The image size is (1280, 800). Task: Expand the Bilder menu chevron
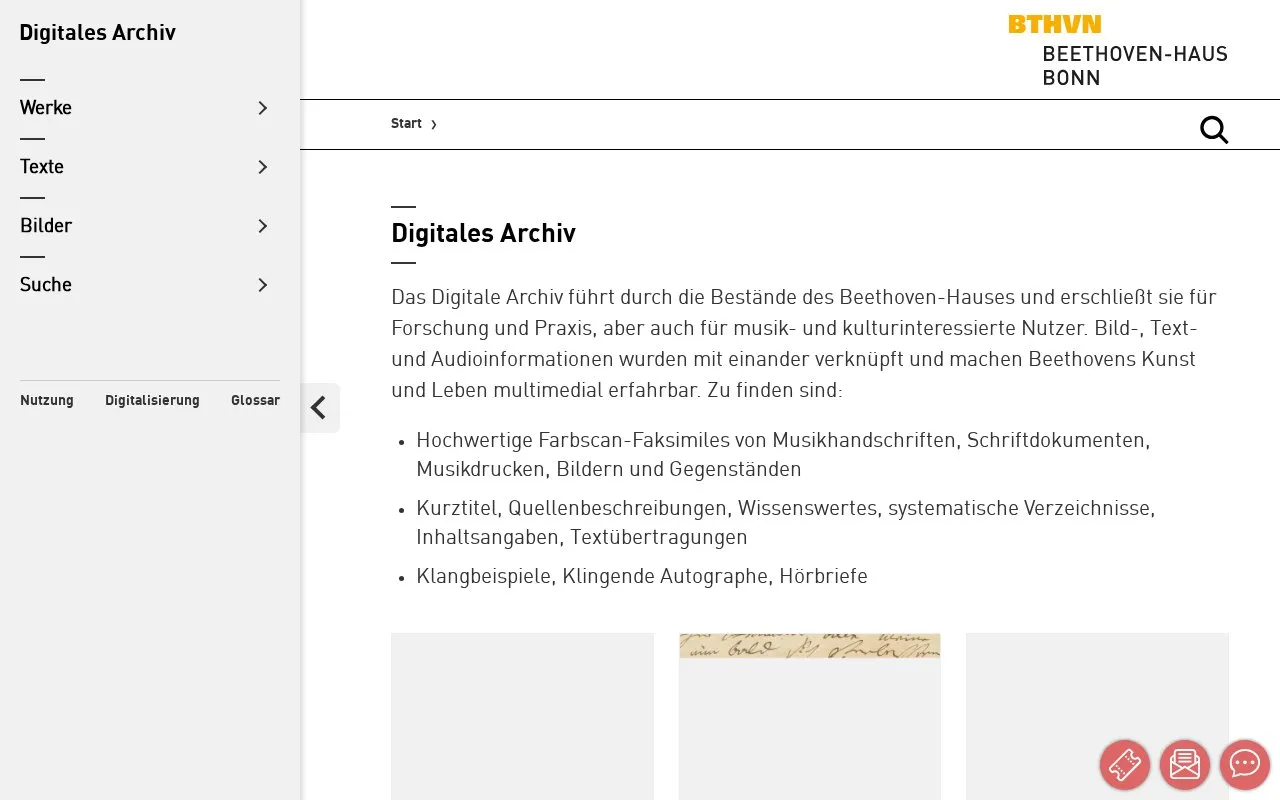[263, 226]
